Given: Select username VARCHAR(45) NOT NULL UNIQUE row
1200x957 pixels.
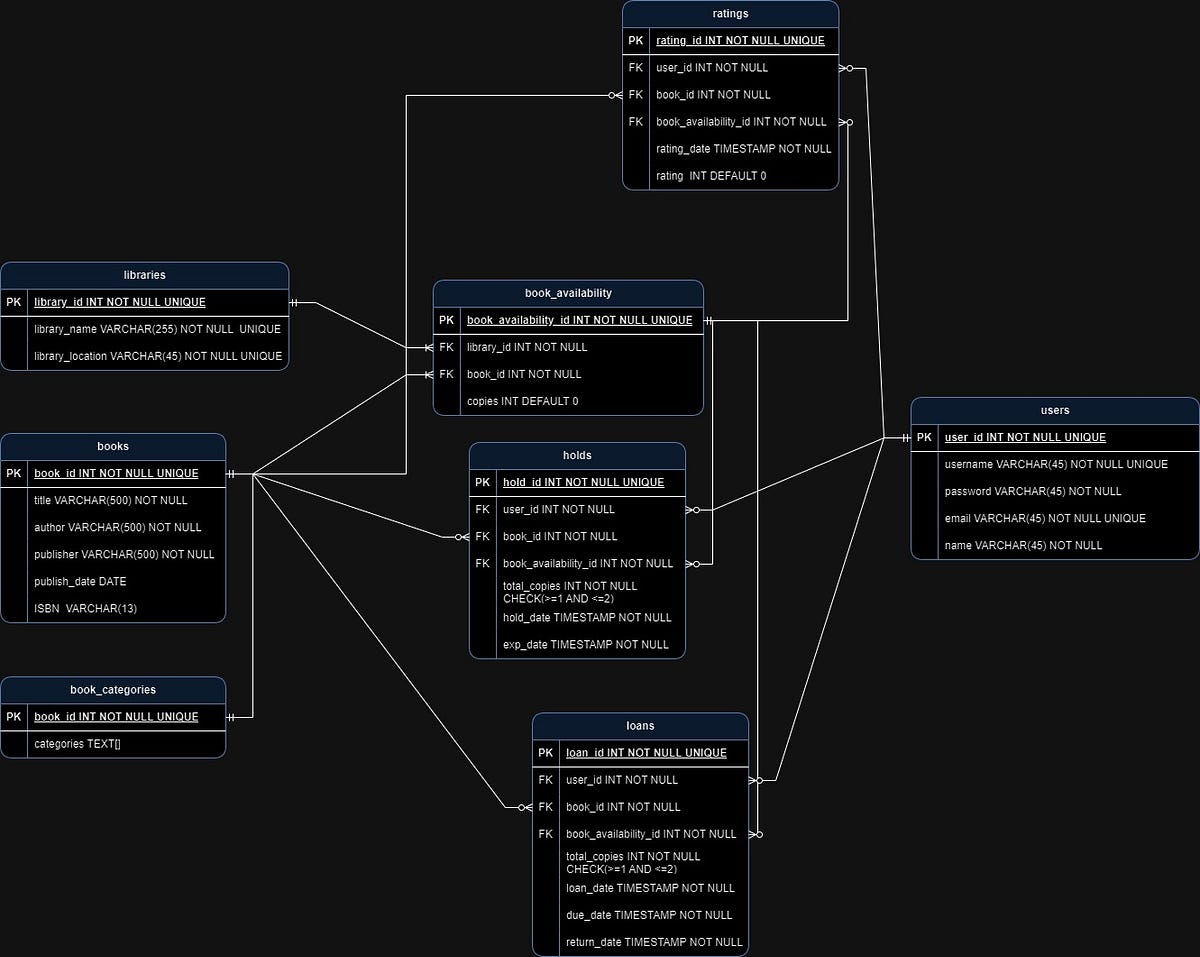Looking at the screenshot, I should [1055, 464].
